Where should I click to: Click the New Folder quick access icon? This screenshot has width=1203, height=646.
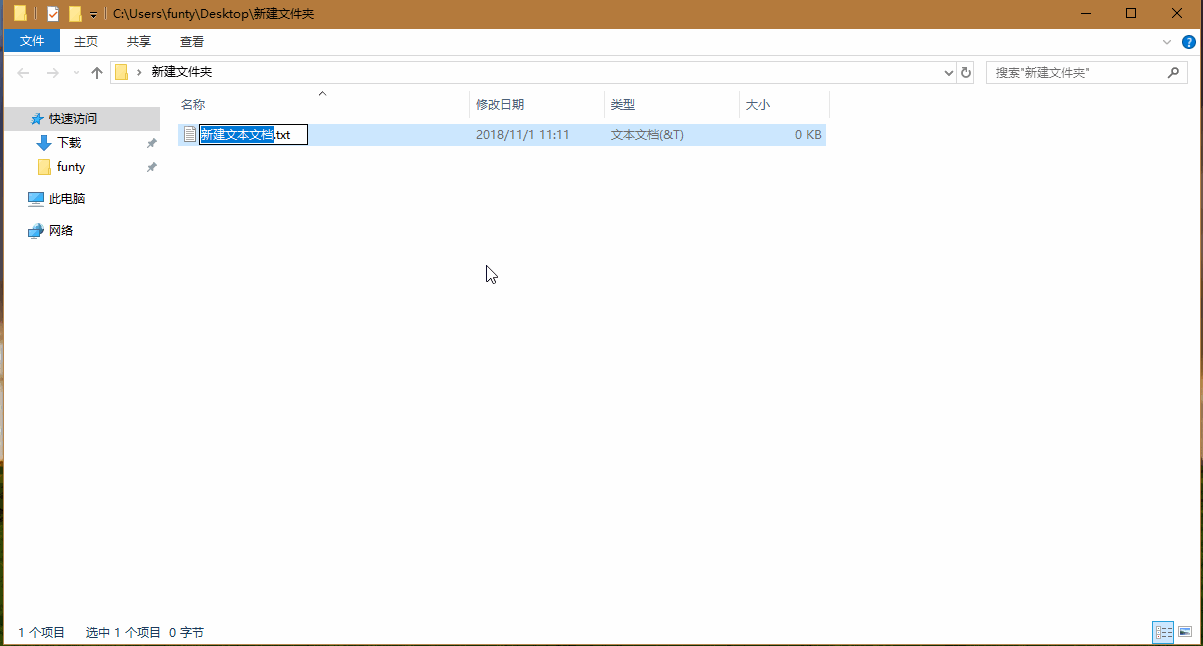75,14
